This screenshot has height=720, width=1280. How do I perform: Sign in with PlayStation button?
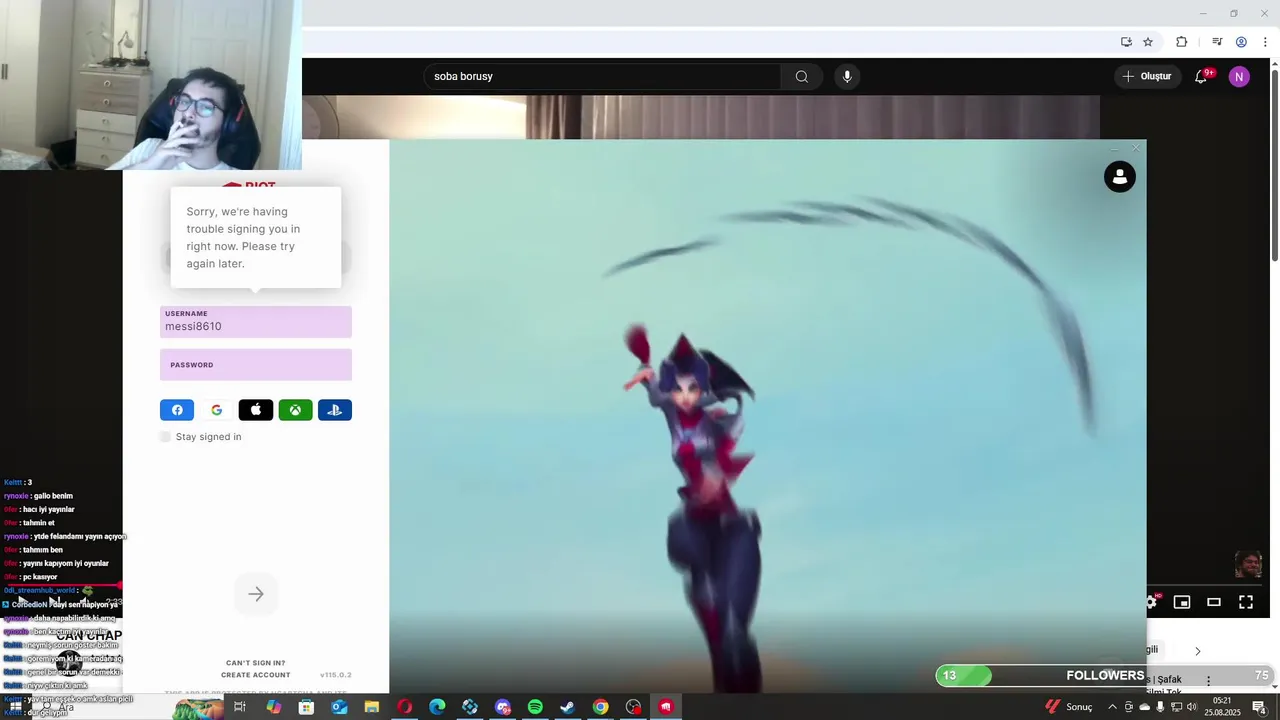click(335, 410)
